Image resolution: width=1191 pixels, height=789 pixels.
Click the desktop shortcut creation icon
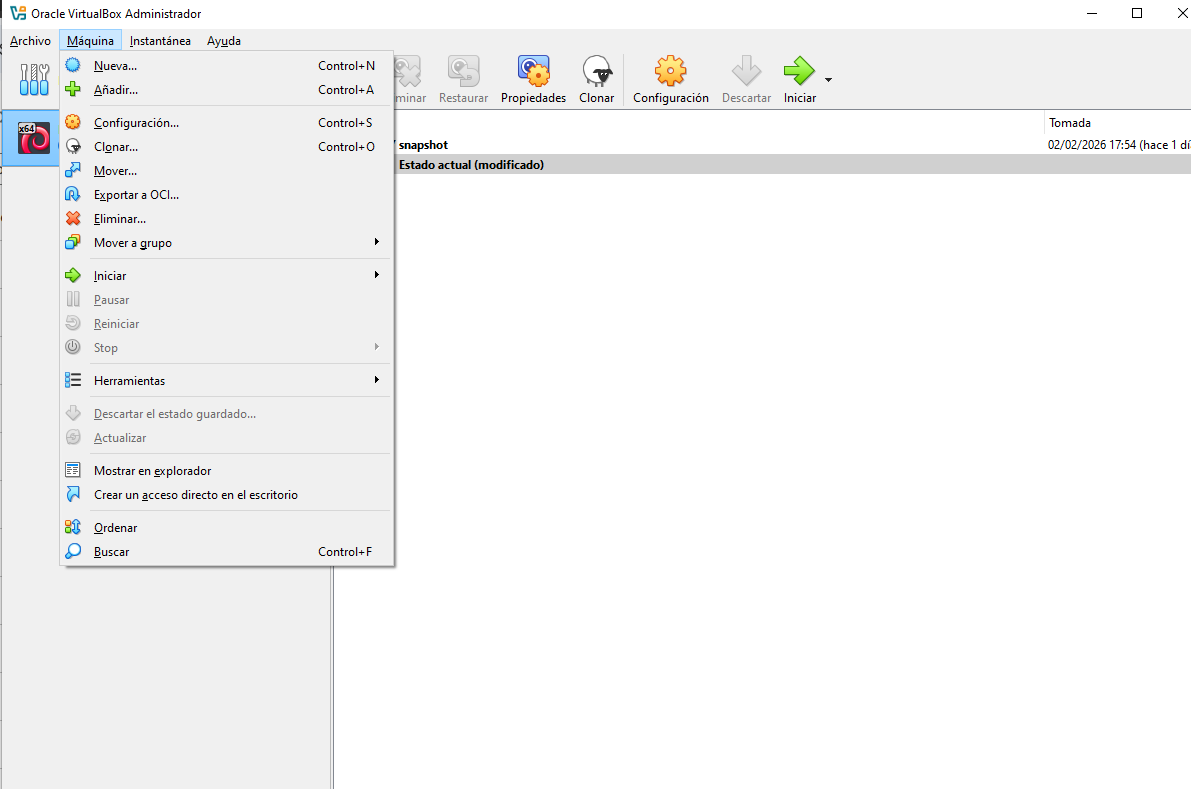click(x=73, y=494)
